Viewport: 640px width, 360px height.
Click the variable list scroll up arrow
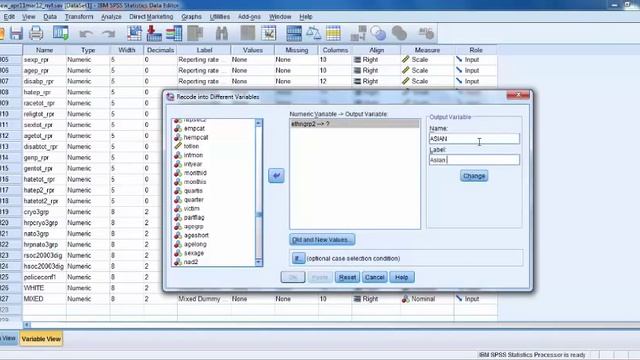pyautogui.click(x=258, y=123)
